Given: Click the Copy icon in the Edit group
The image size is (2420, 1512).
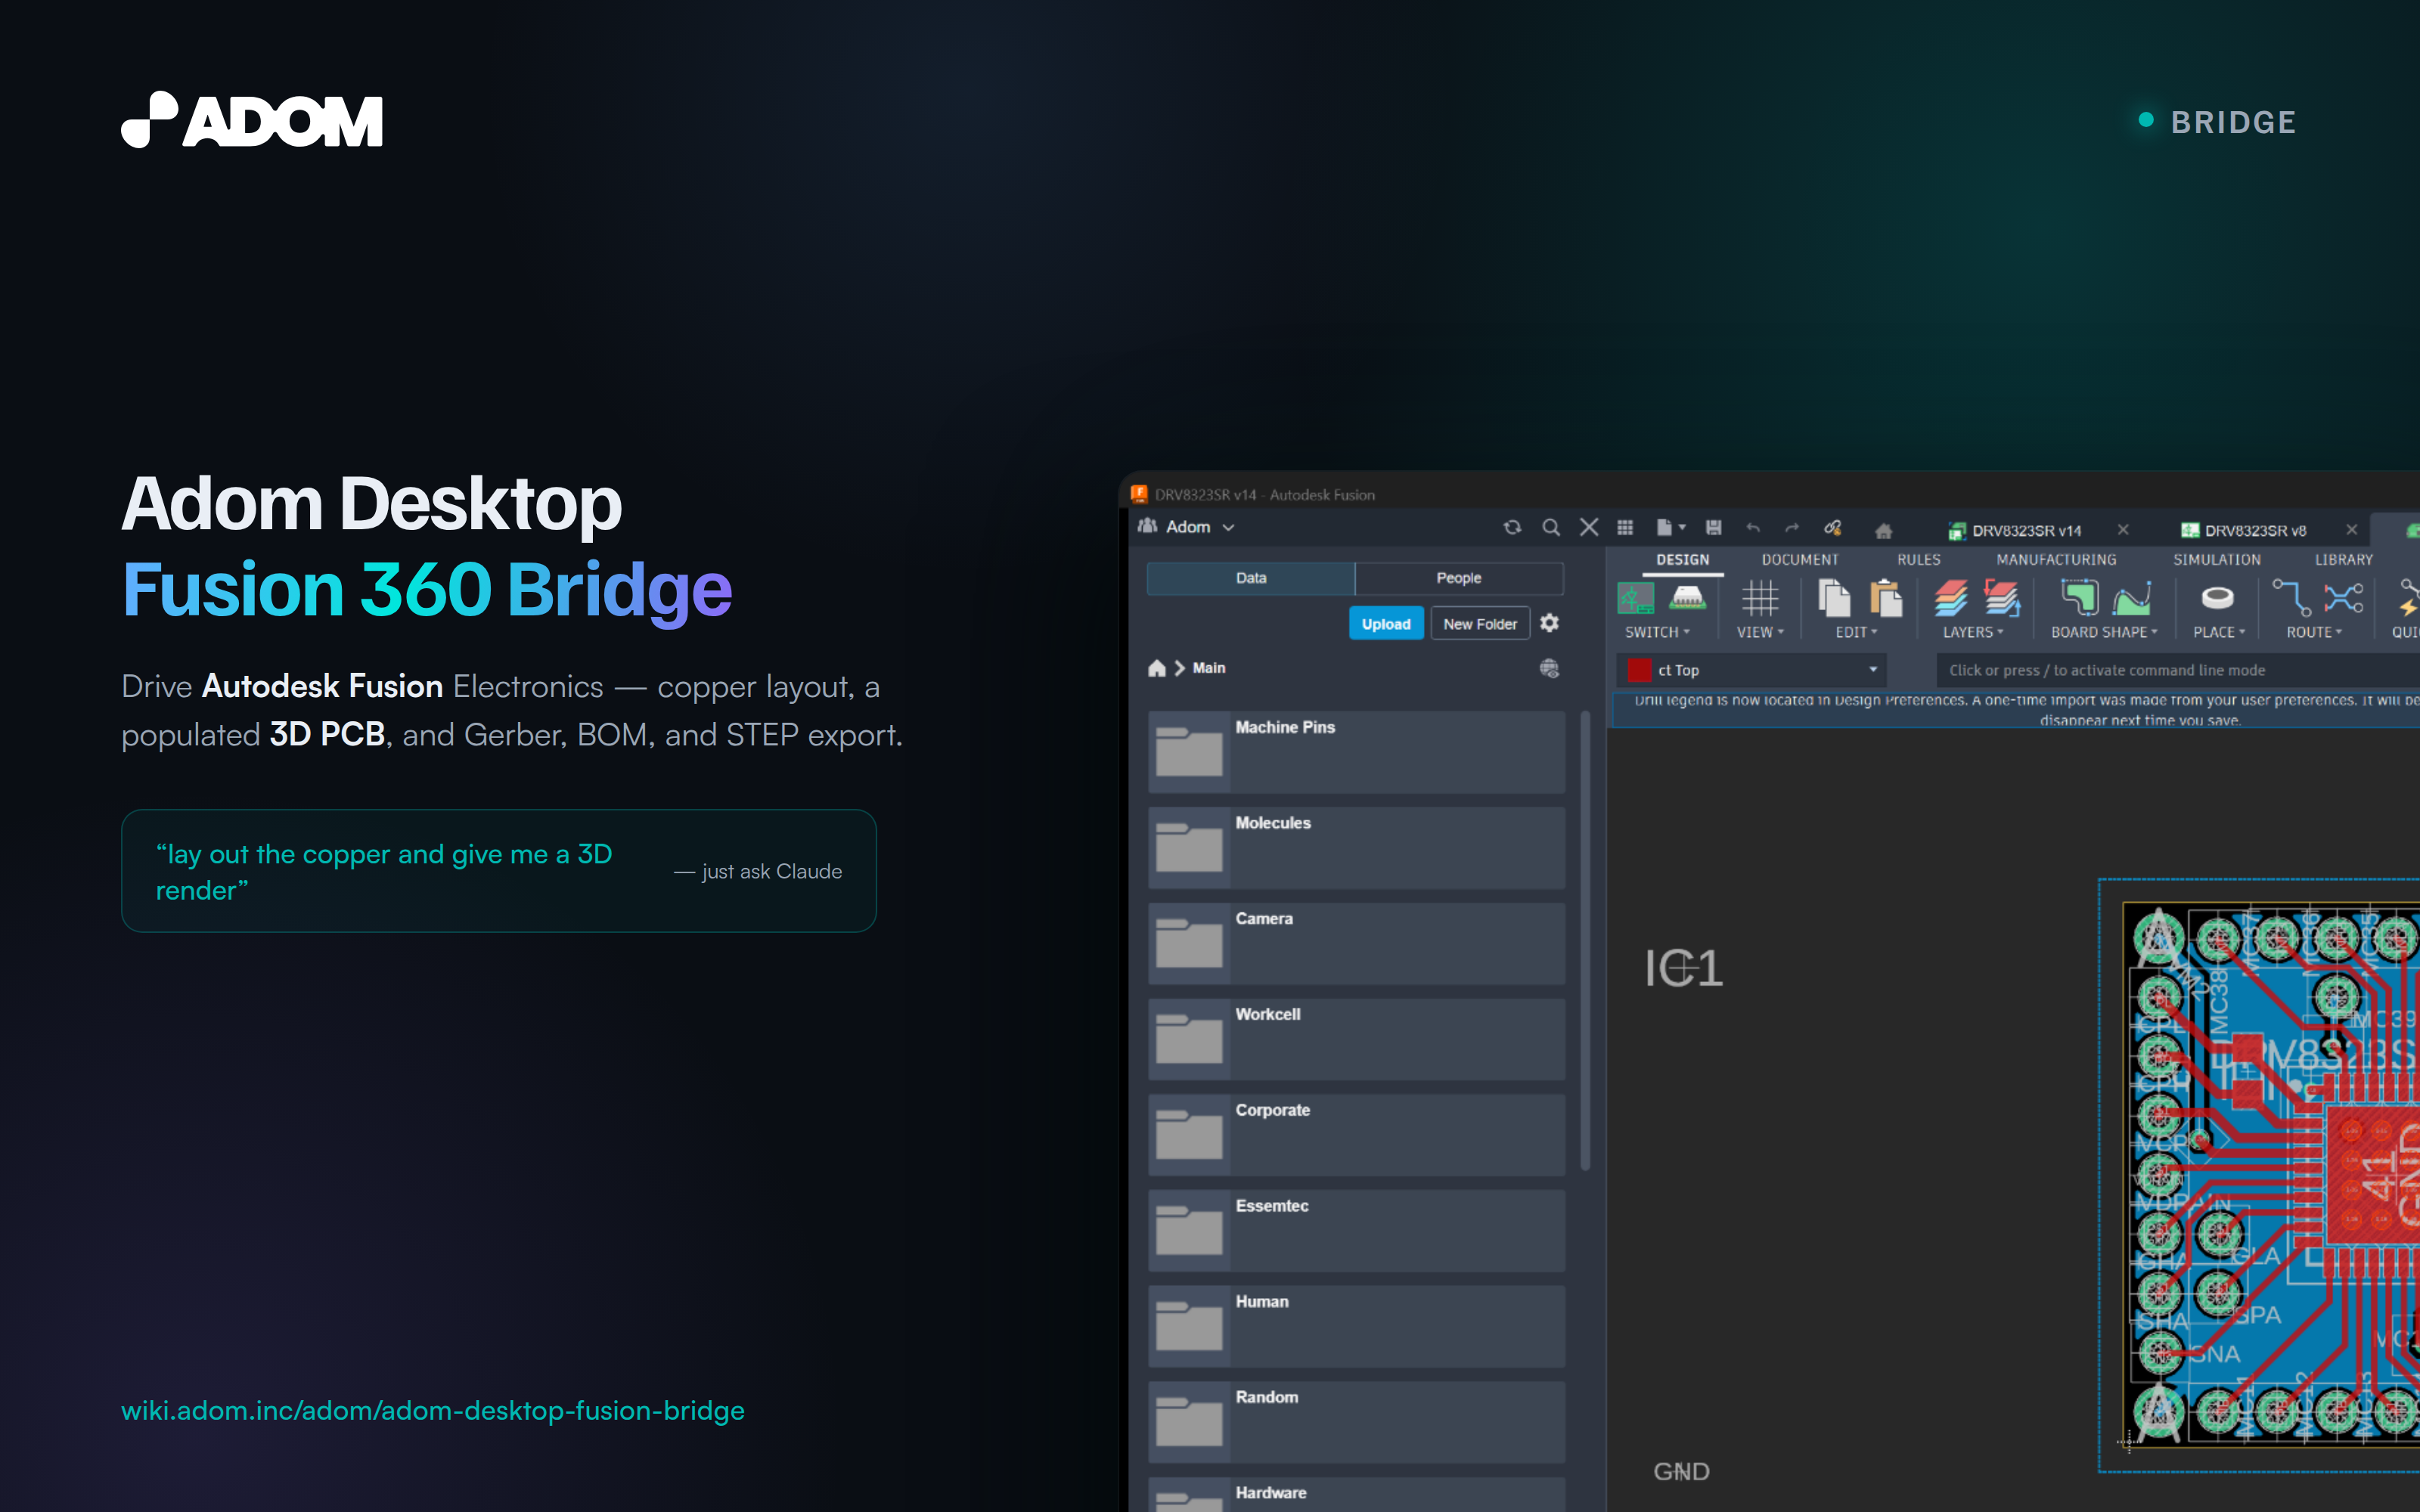Looking at the screenshot, I should 1834,598.
